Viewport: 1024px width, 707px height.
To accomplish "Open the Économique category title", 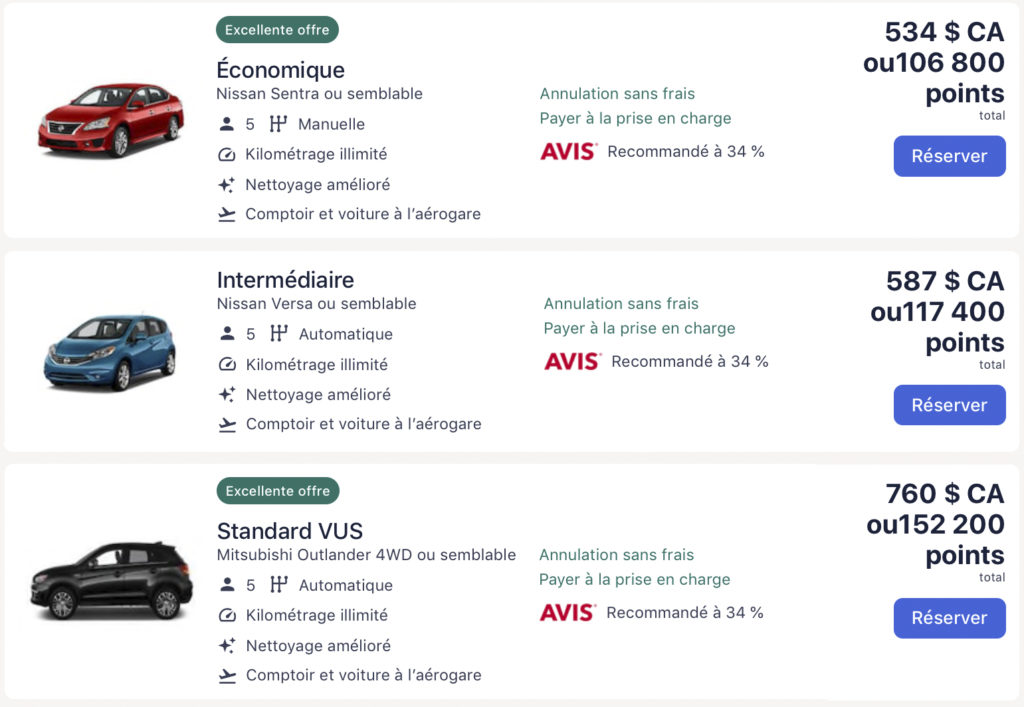I will [x=280, y=70].
